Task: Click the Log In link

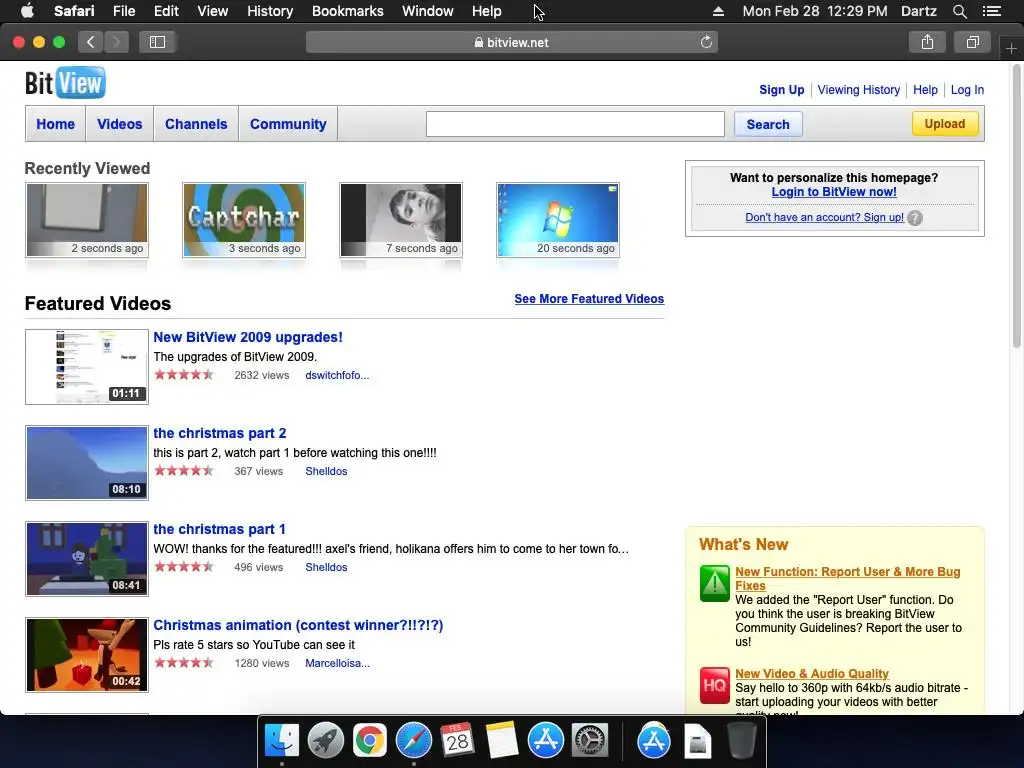Action: click(x=967, y=90)
